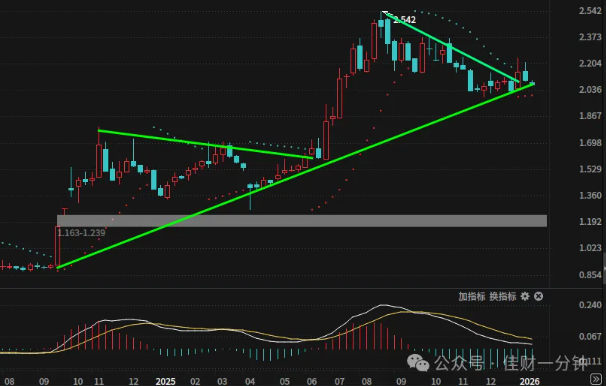Click the 04 month label on the time axis
606x386 pixels.
tap(250, 381)
